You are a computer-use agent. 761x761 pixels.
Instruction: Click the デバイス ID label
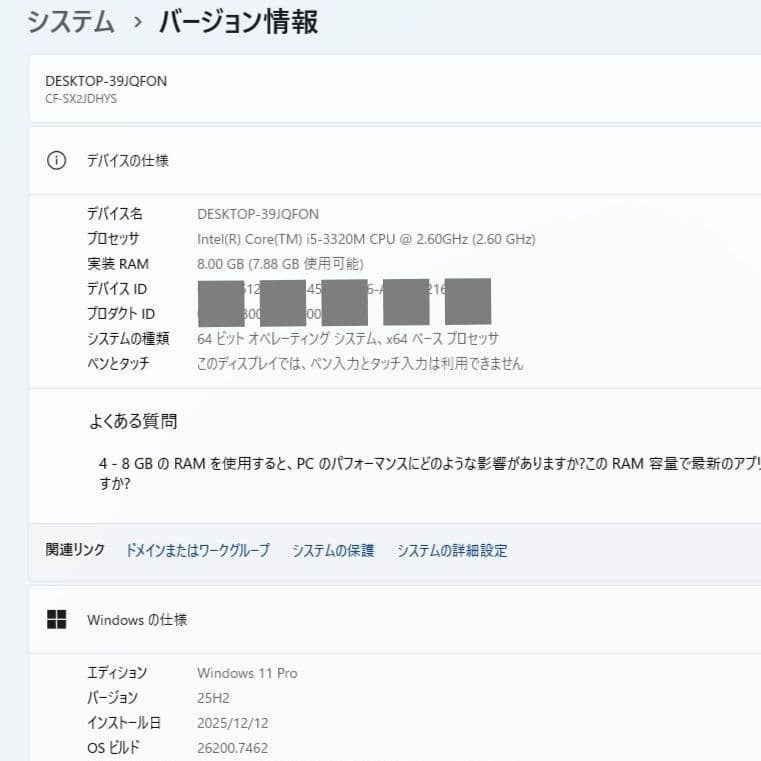tap(117, 289)
